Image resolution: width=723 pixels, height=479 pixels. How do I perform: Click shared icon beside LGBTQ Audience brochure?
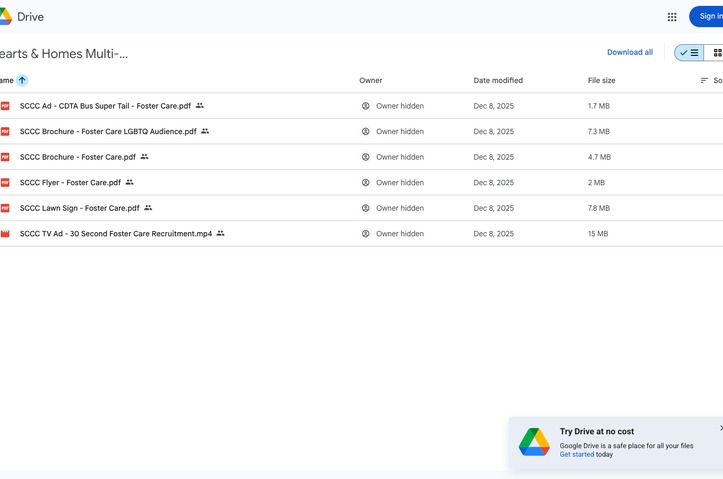[205, 131]
